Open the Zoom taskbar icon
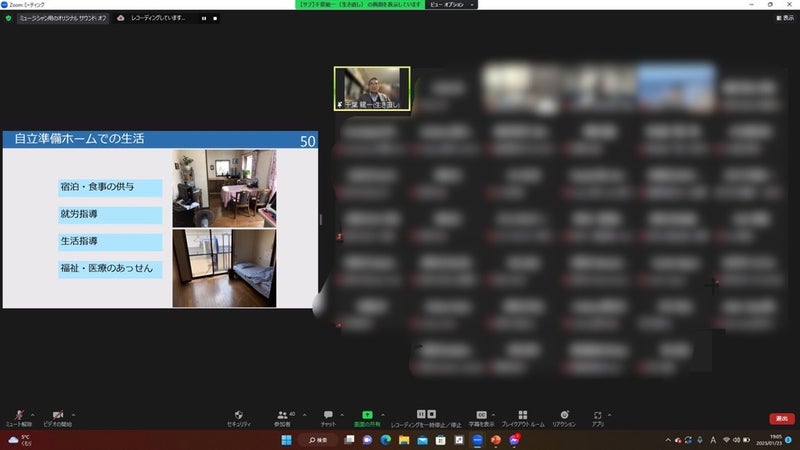 [x=477, y=440]
